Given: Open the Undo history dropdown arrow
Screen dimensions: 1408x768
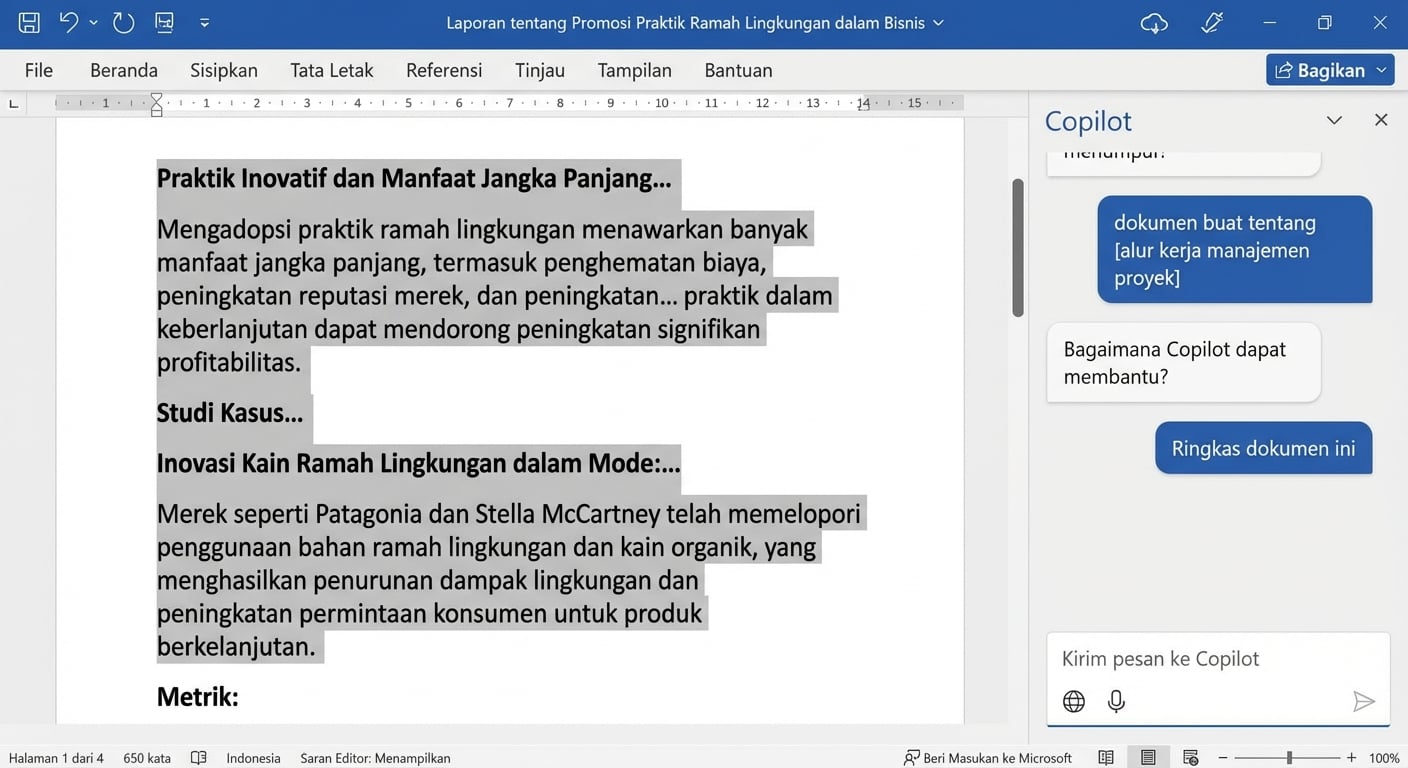Looking at the screenshot, I should click(x=93, y=22).
